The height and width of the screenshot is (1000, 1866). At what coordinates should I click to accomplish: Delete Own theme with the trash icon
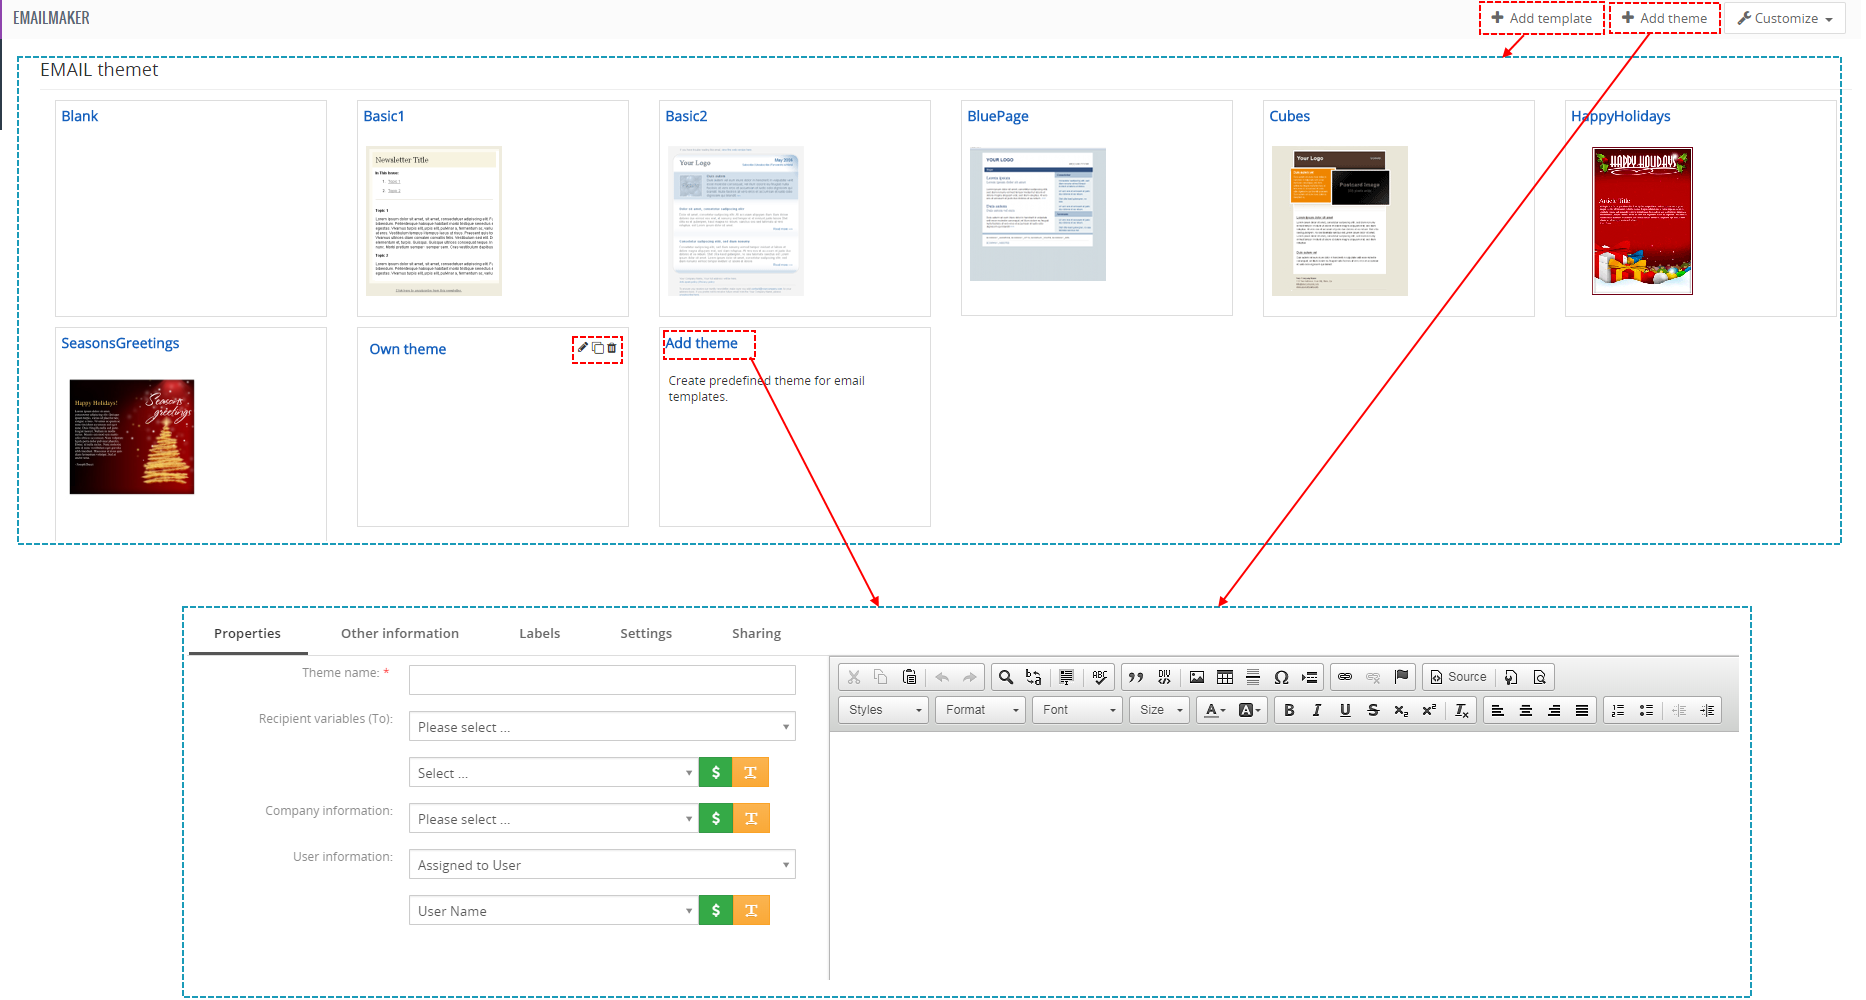tap(612, 348)
